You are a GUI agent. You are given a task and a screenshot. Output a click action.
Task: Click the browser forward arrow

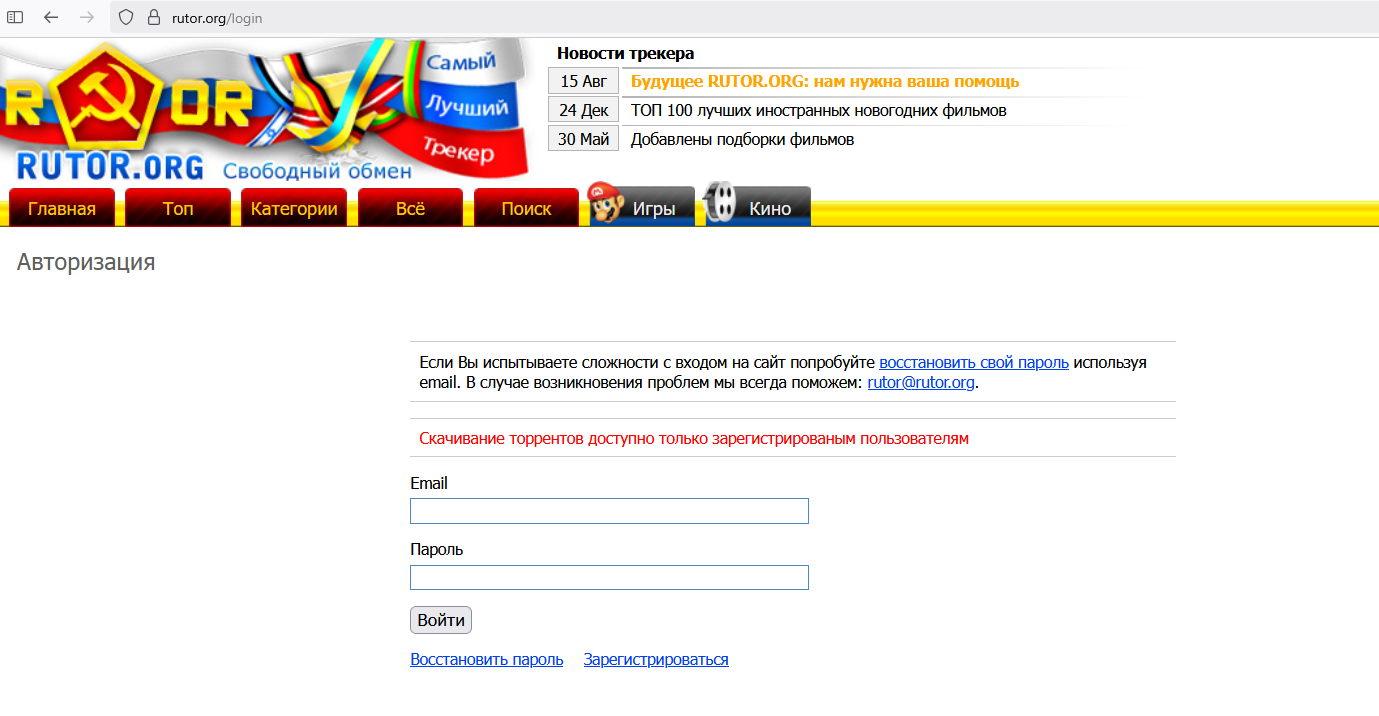click(x=87, y=18)
